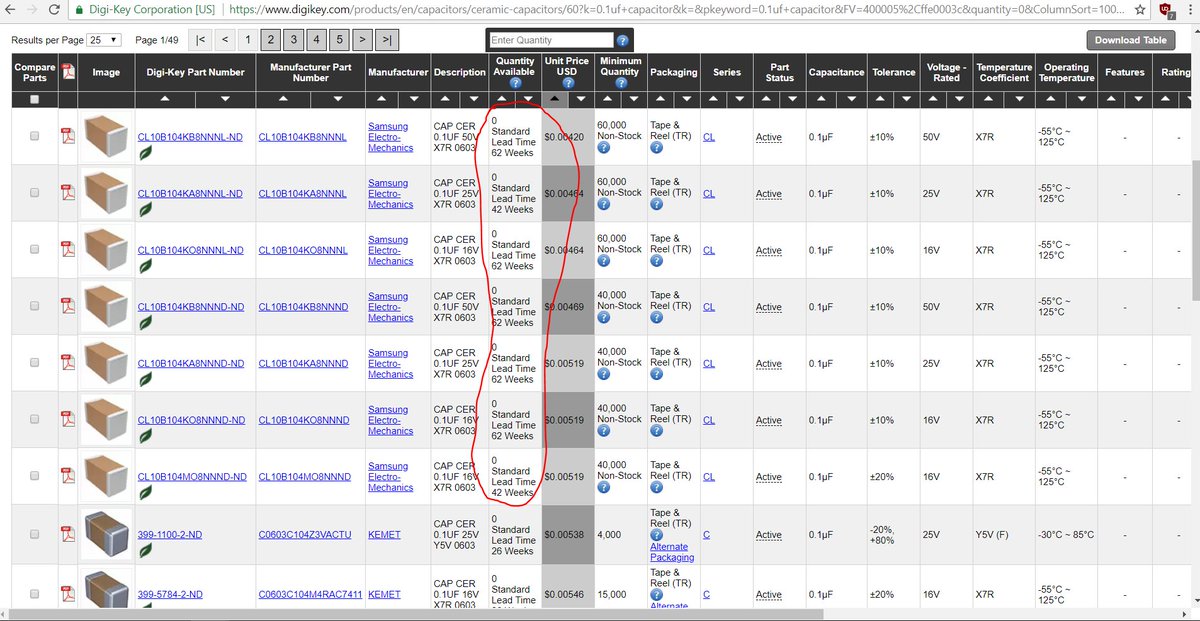
Task: Check compare box for CL10B104KA8NNNL-ND
Action: pyautogui.click(x=35, y=193)
